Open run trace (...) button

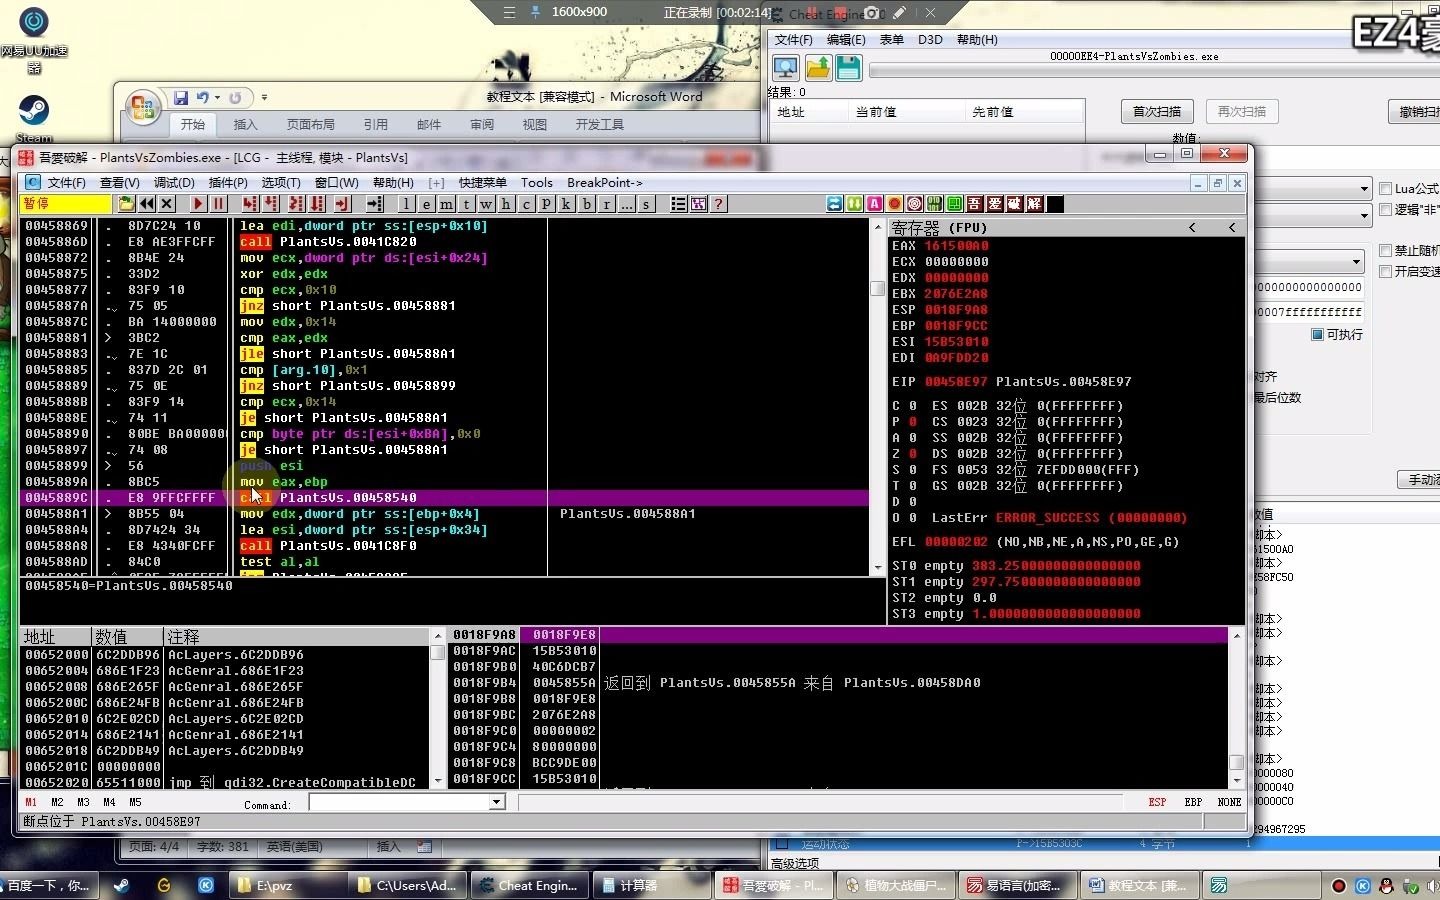pyautogui.click(x=627, y=204)
